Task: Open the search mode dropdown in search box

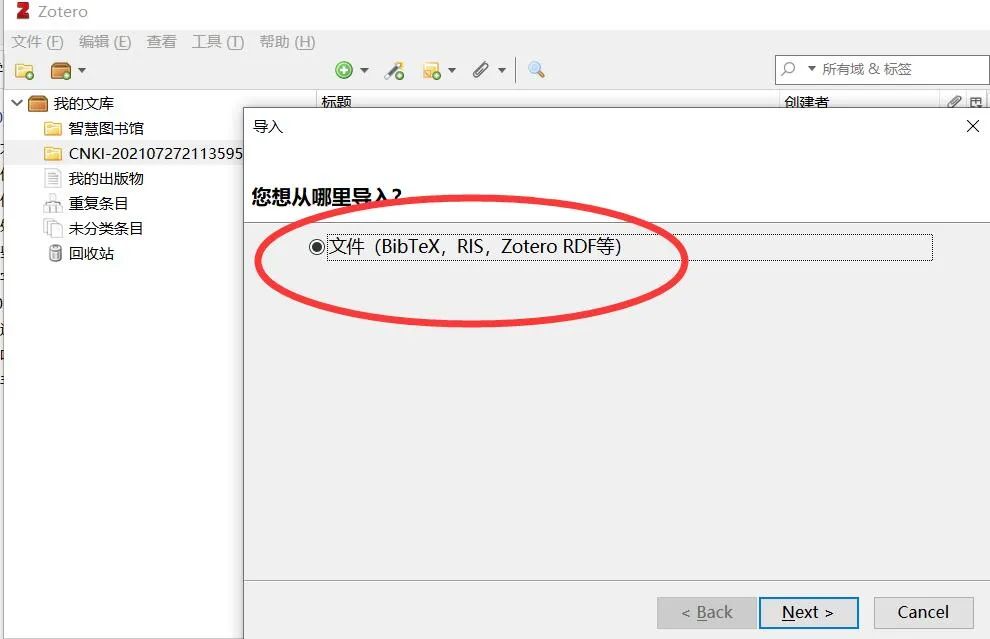Action: tap(812, 68)
